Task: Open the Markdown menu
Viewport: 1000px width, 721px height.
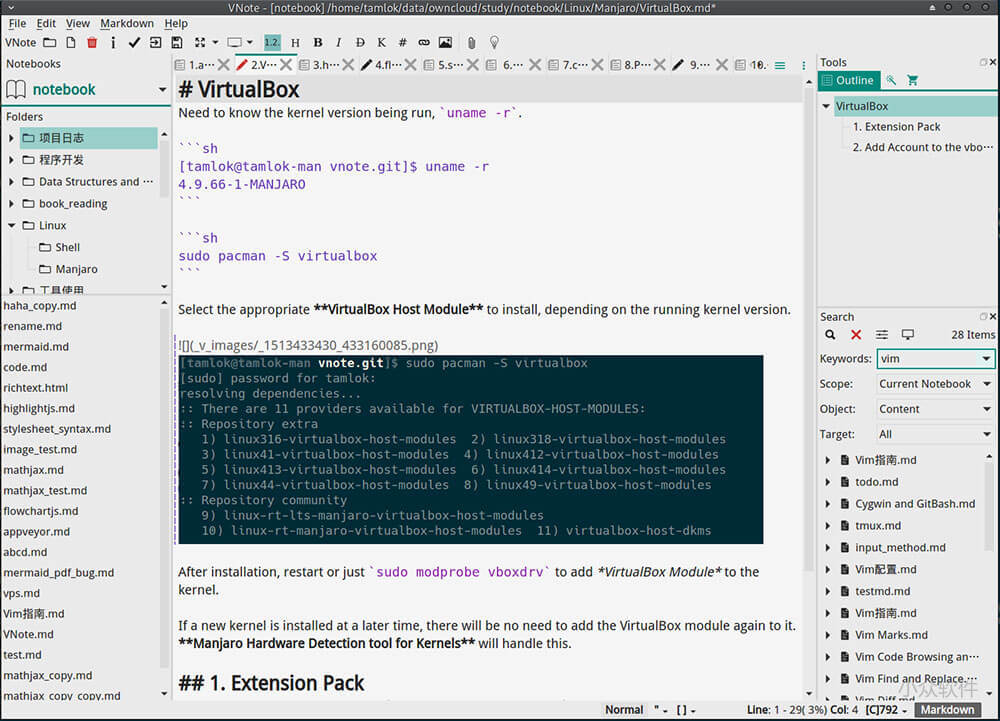Action: 127,23
